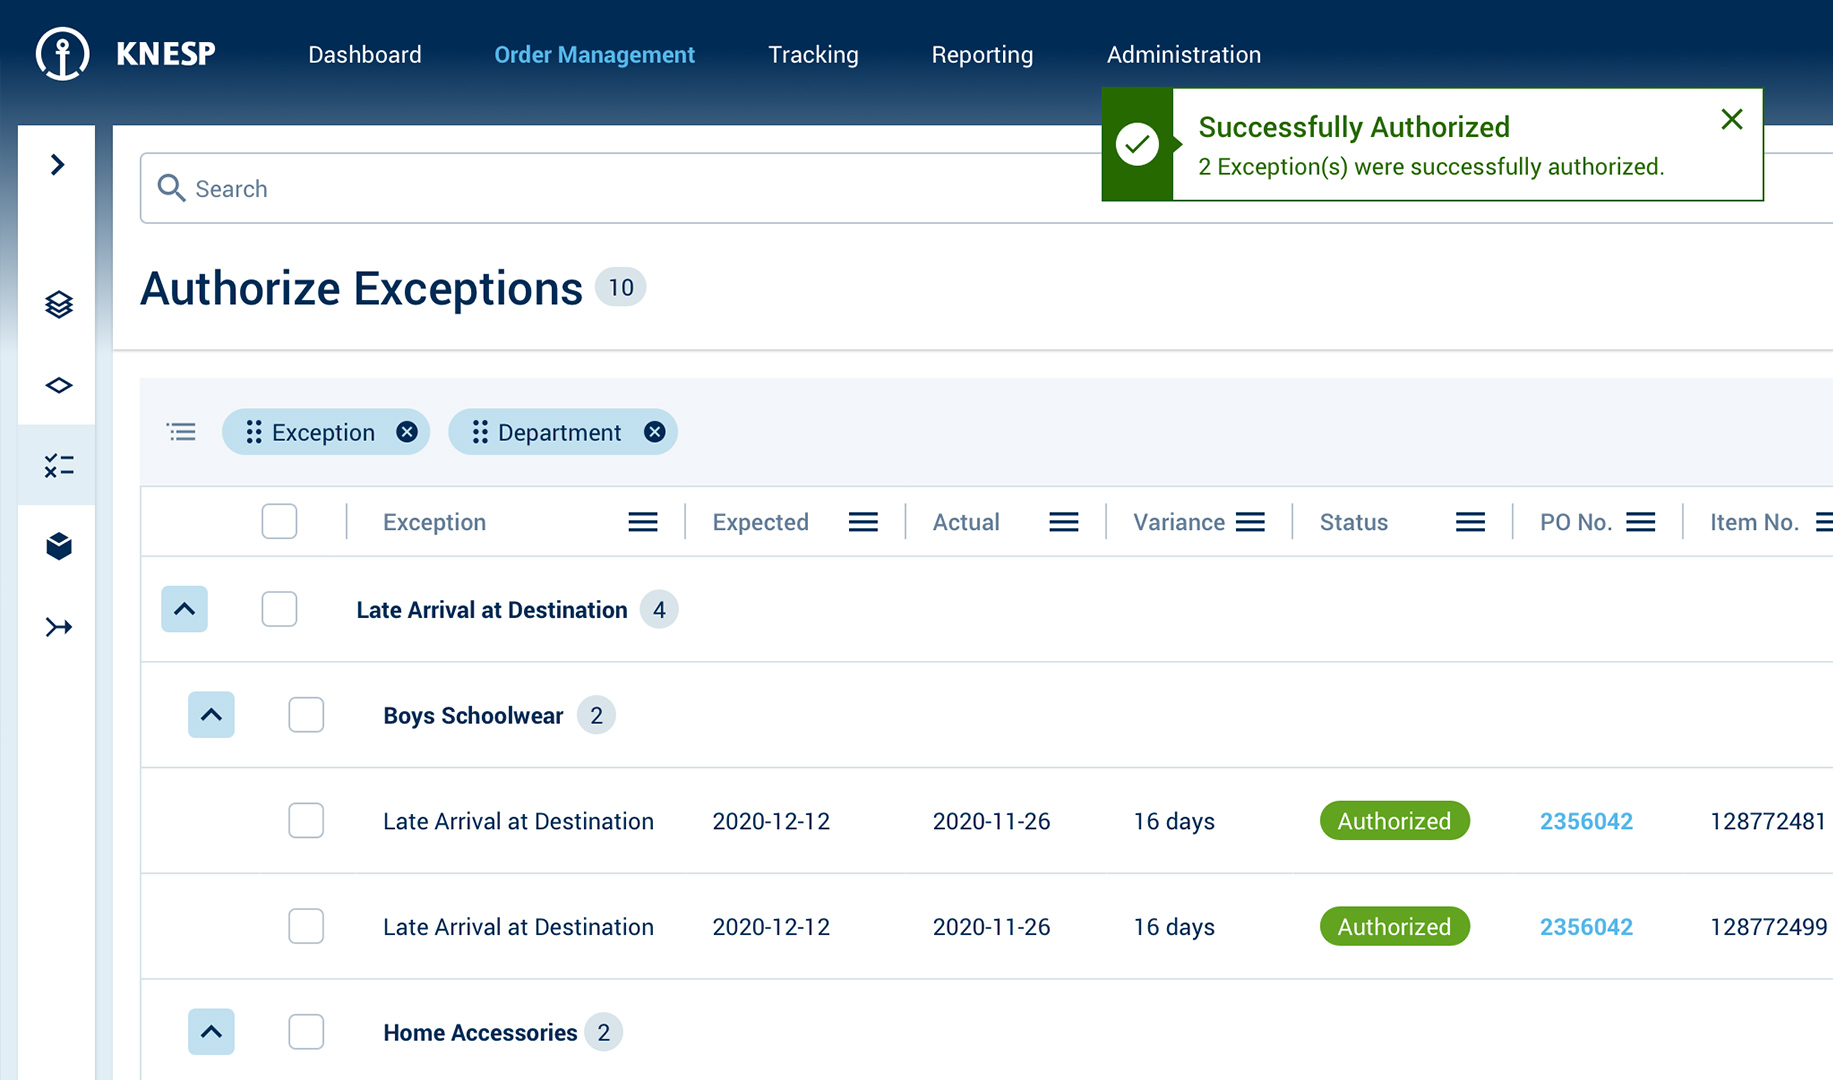
Task: Select the checkbox for item 128772481 row
Action: pos(306,821)
